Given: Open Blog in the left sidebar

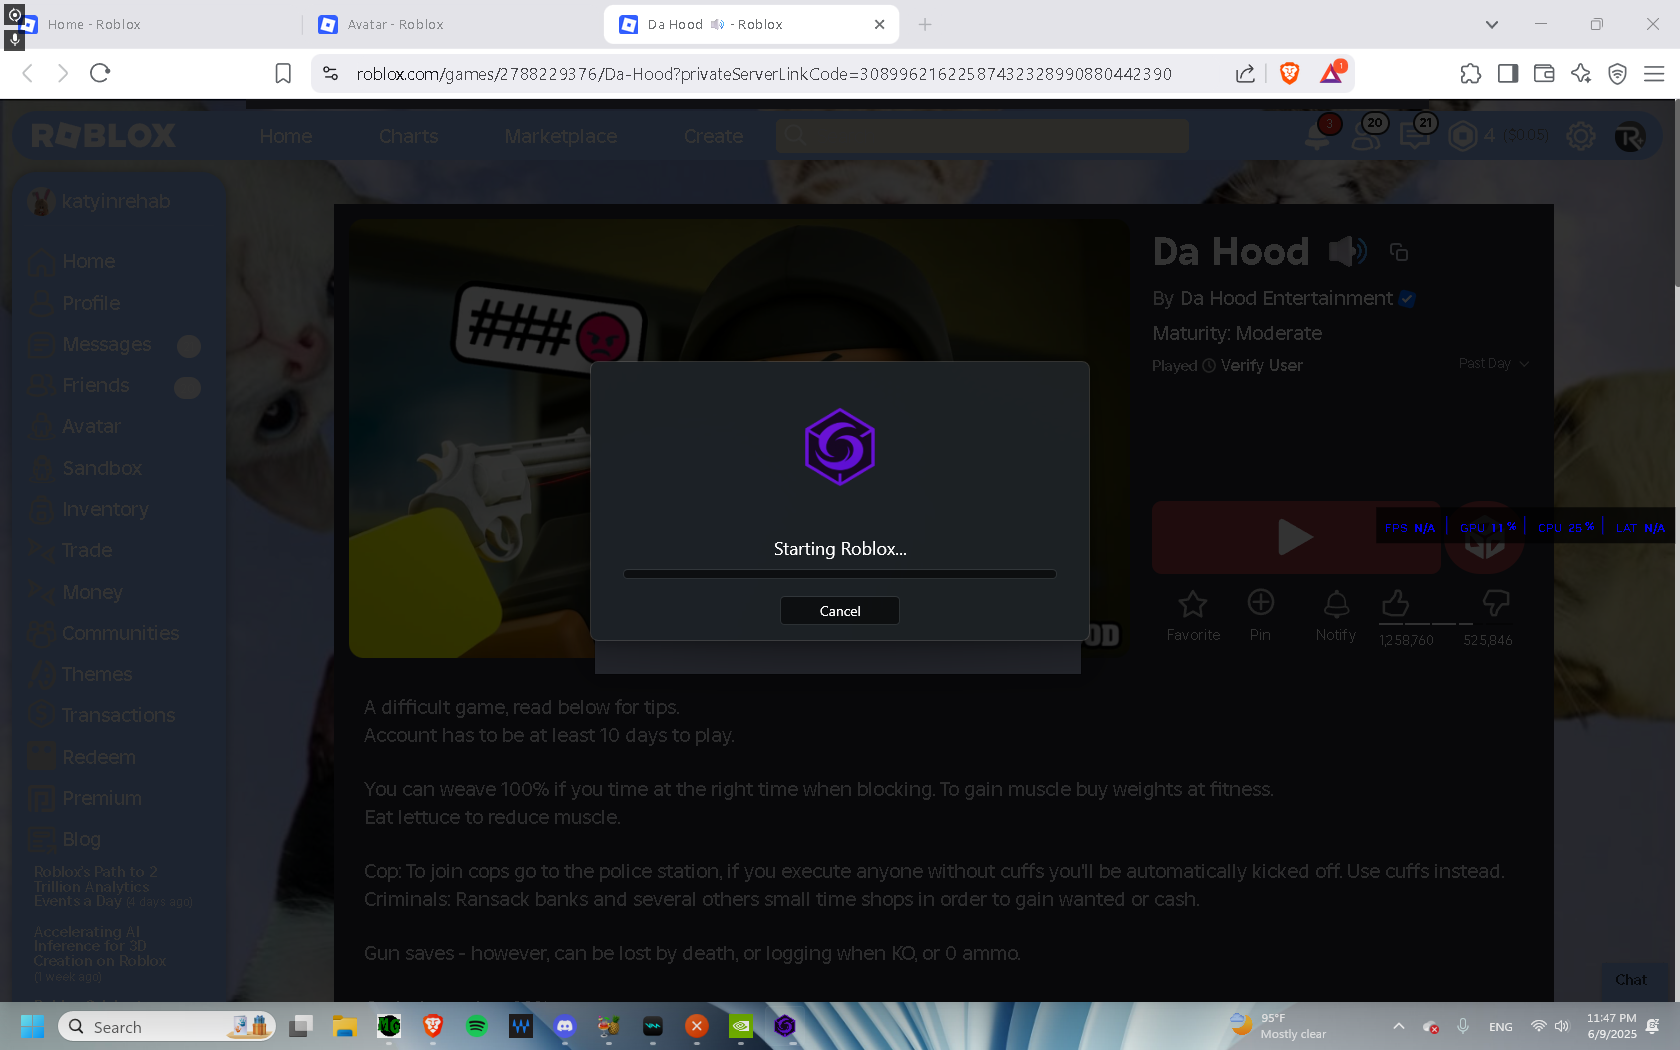Looking at the screenshot, I should tap(65, 839).
